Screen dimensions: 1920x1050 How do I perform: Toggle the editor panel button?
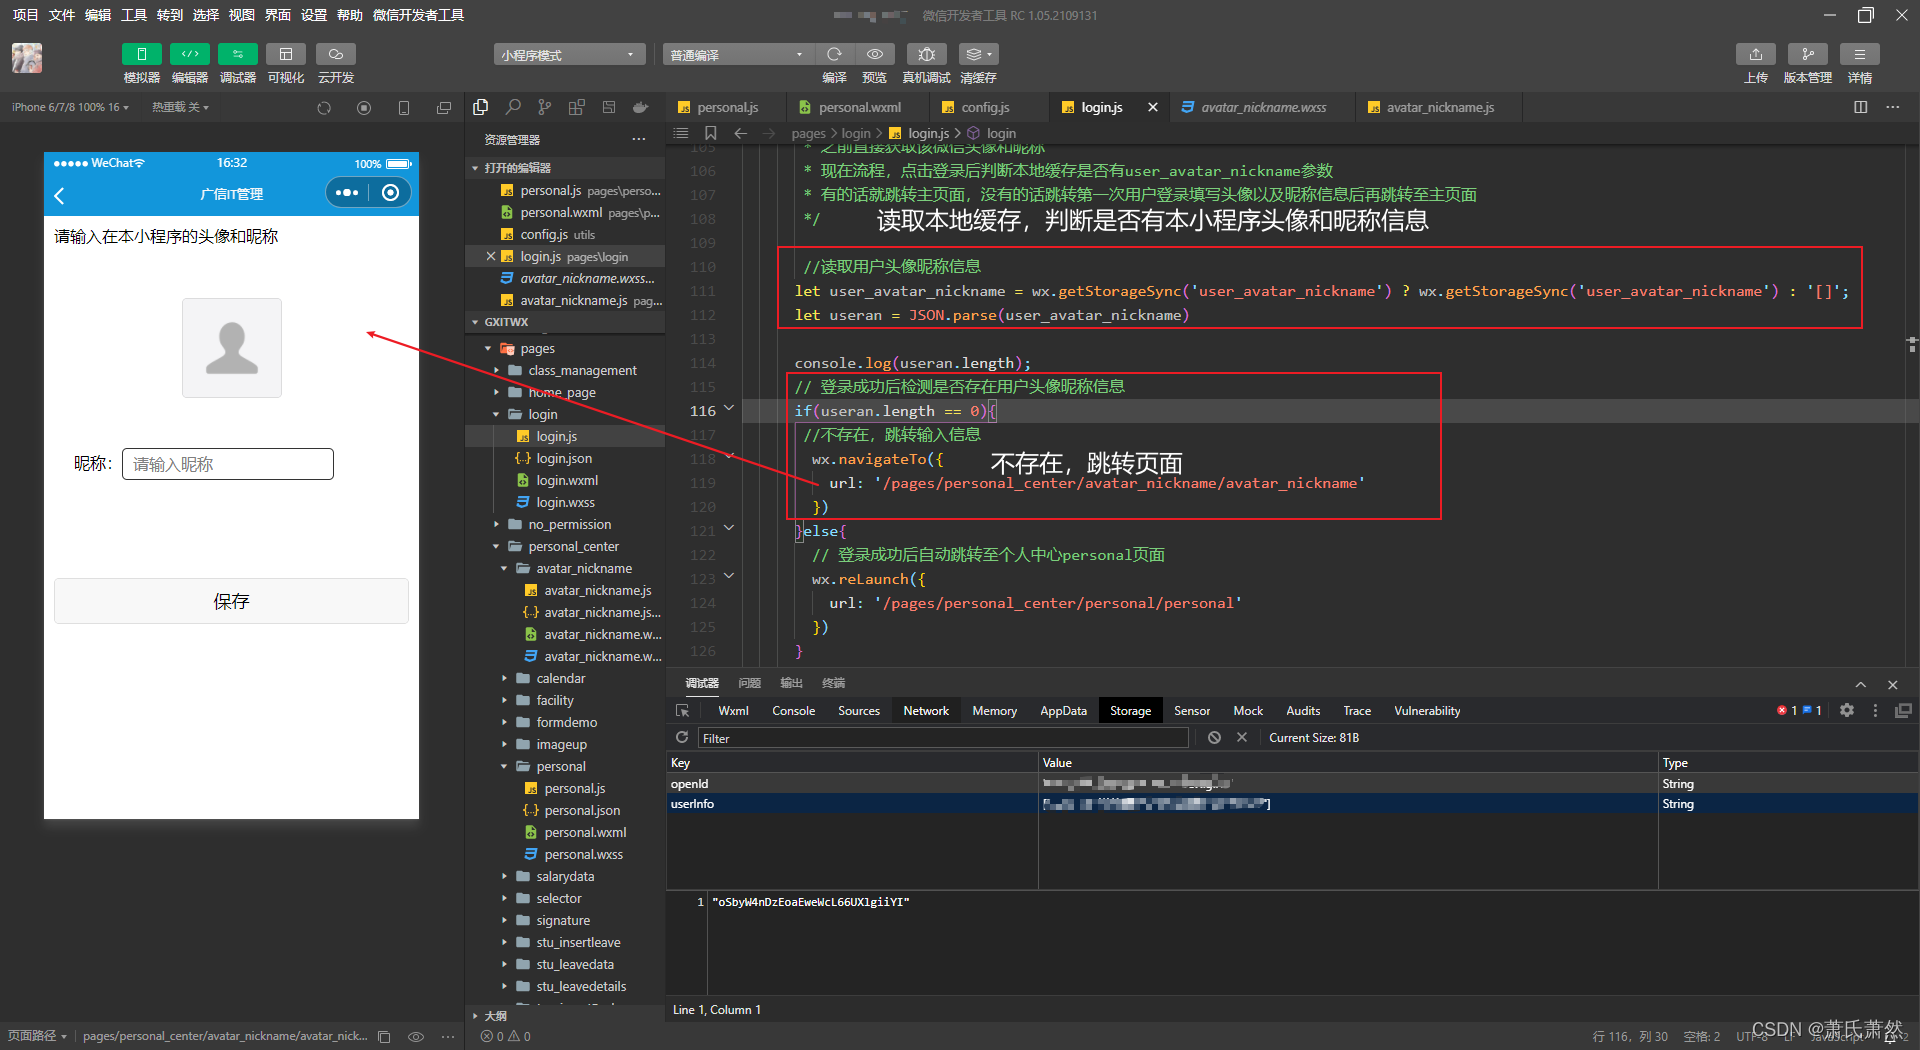pyautogui.click(x=189, y=54)
